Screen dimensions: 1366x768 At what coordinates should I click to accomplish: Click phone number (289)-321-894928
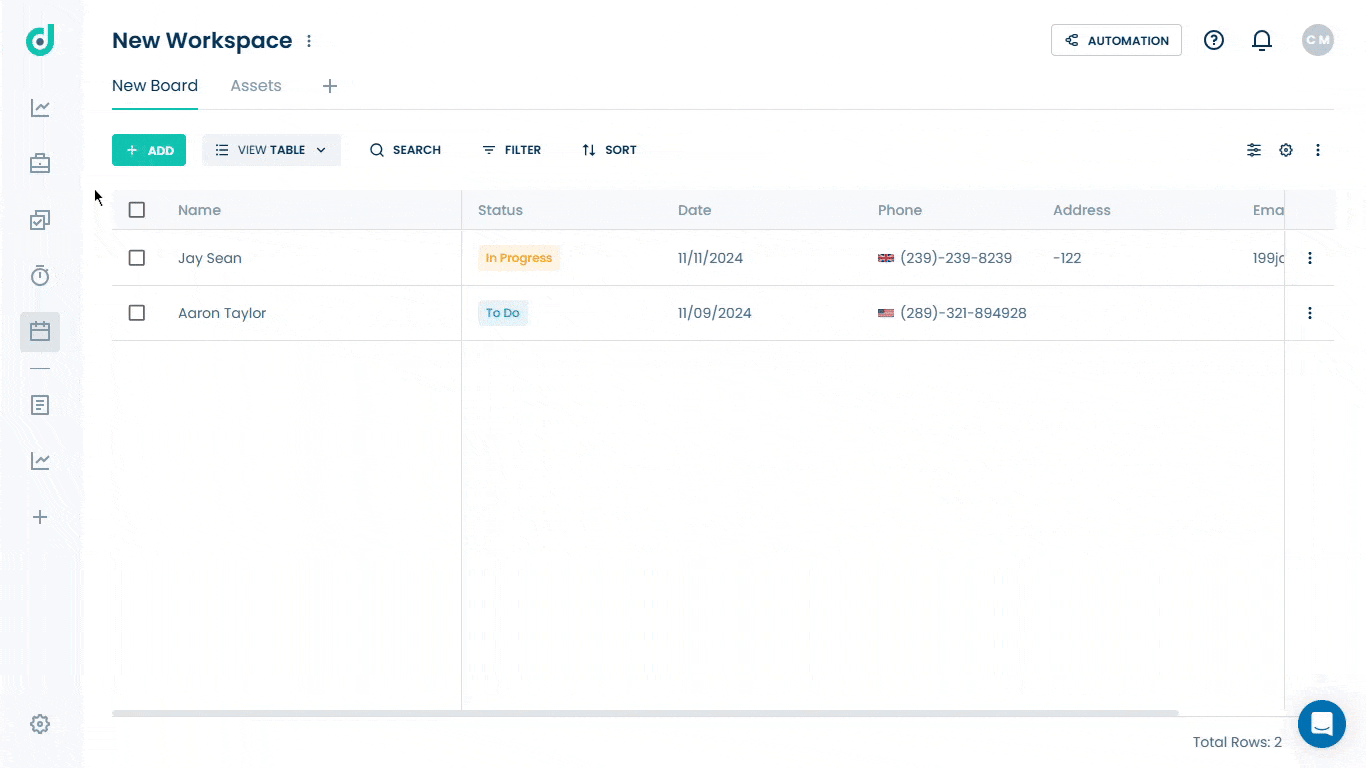coord(963,313)
